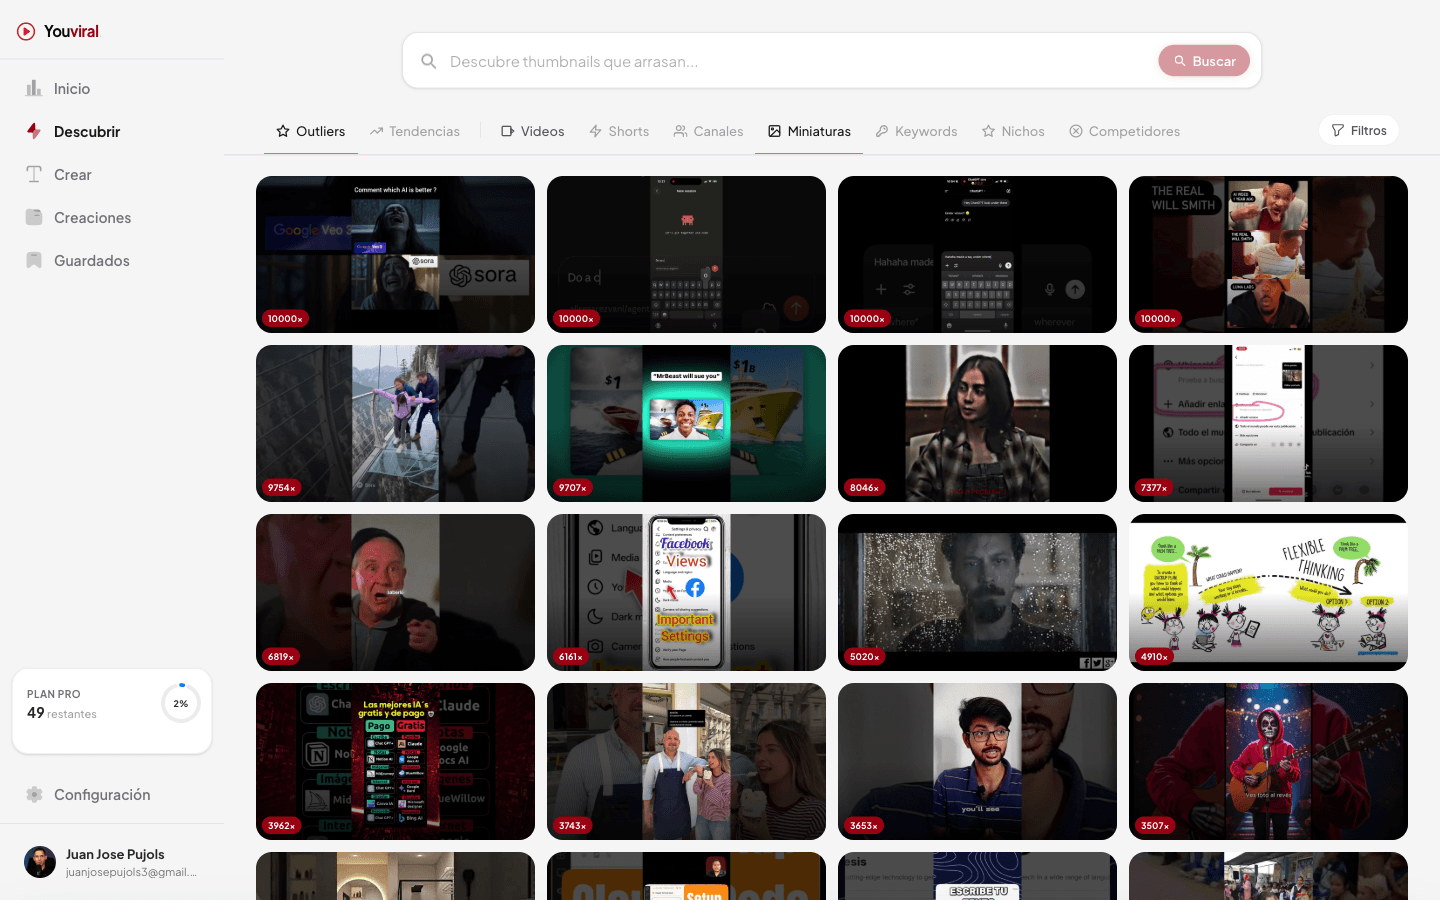Open the Las mejores IA's thumbnail
Screen dimensions: 1440x900
pos(395,761)
